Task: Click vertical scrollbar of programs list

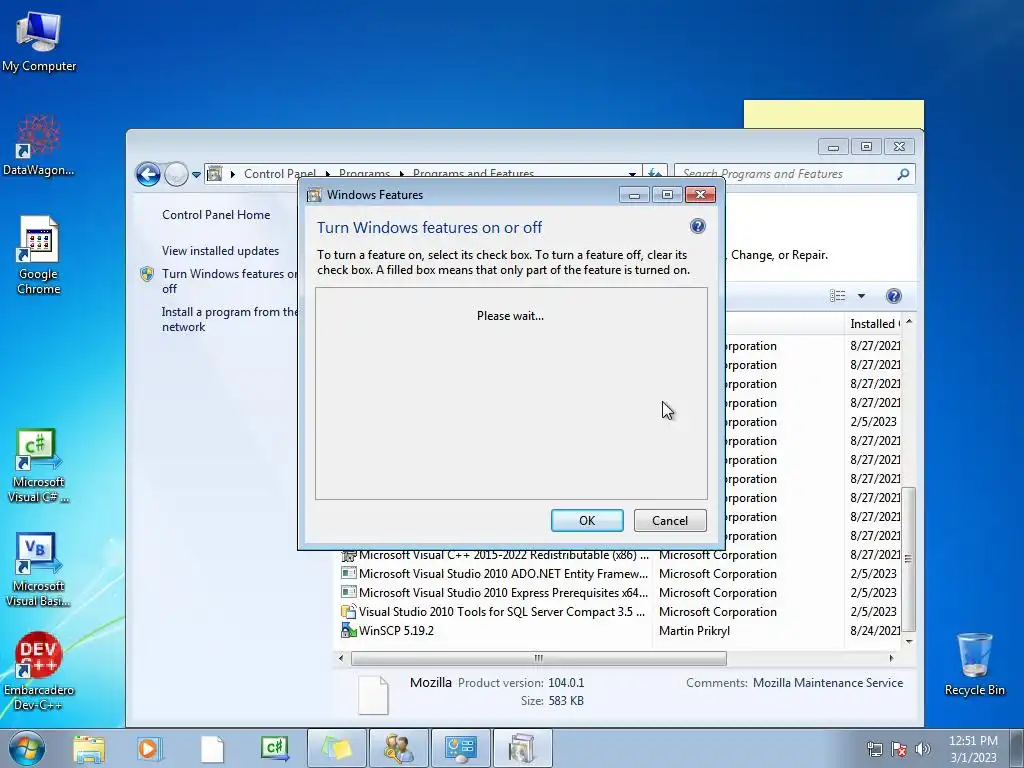Action: [x=908, y=559]
